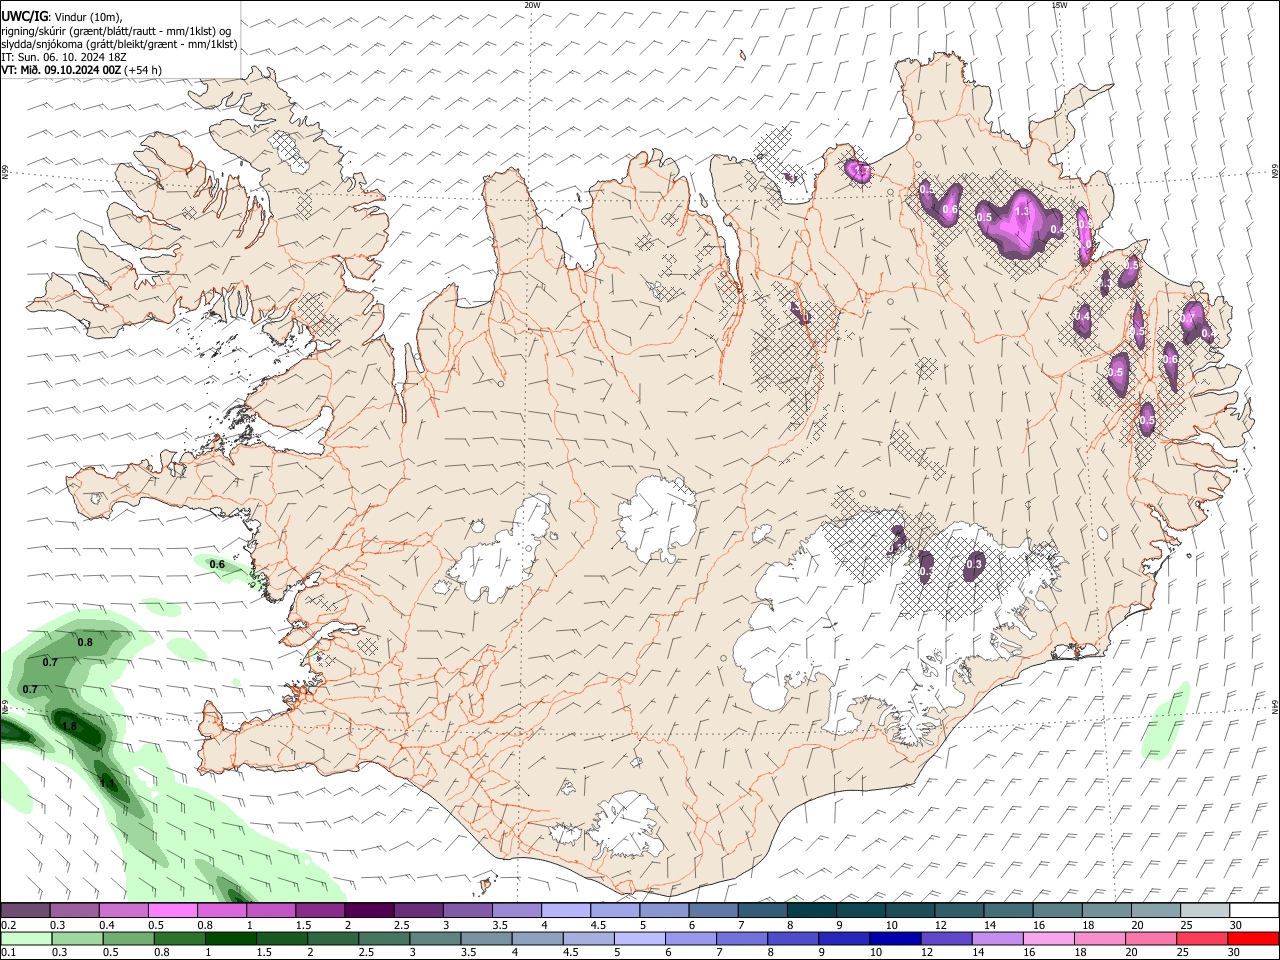Click the deep blue 10 swatch in rain legend

pyautogui.click(x=895, y=939)
